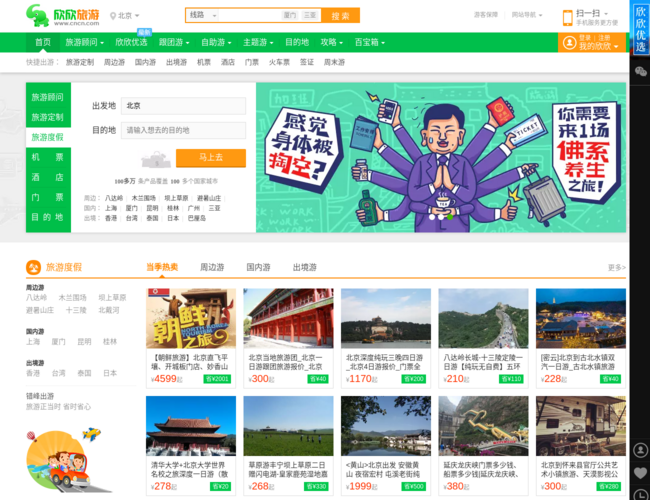Open the 网站导航 dropdown at top

point(526,16)
